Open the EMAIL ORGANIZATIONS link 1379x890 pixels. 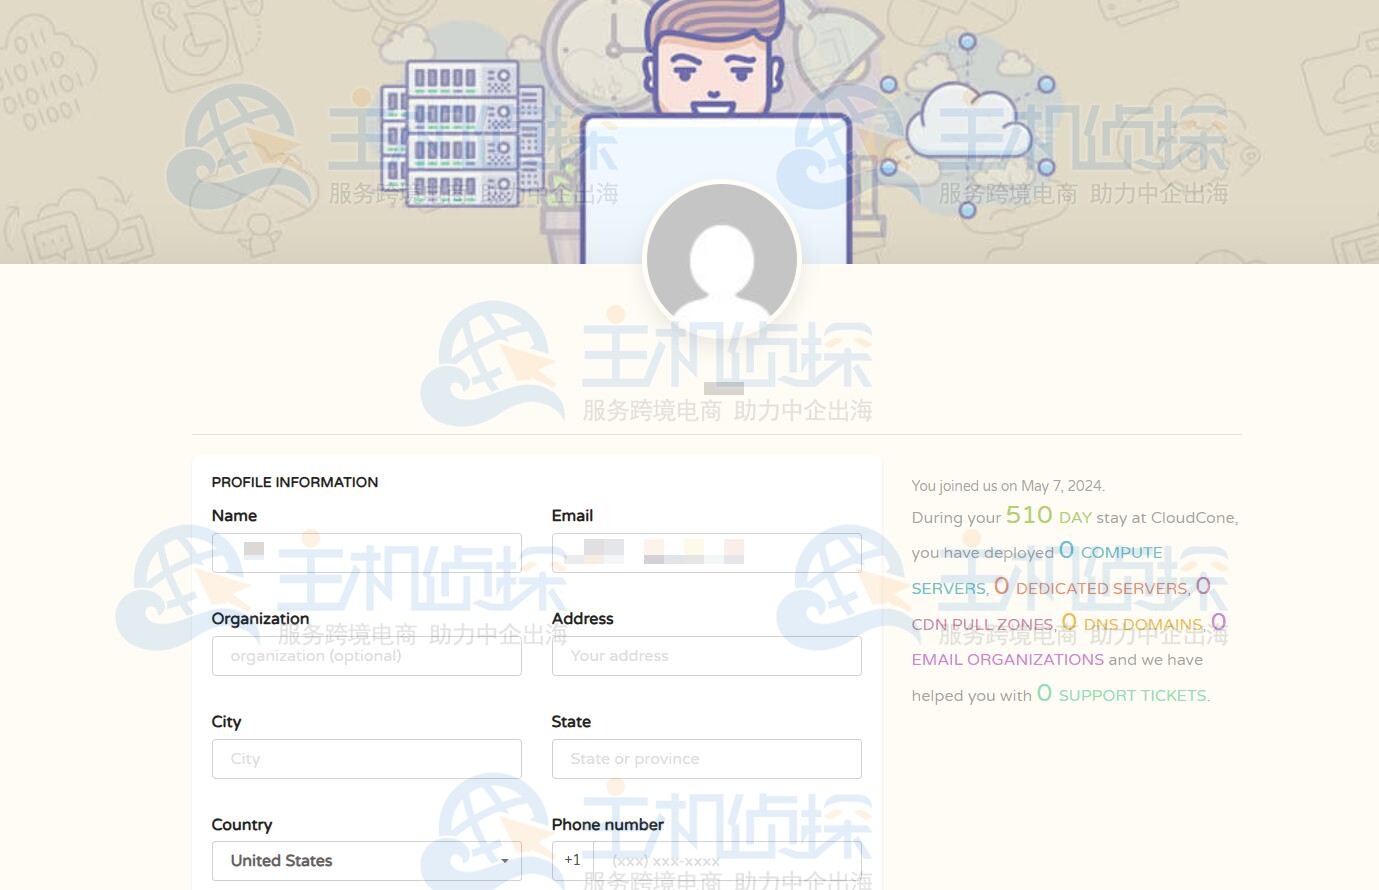(x=1007, y=660)
